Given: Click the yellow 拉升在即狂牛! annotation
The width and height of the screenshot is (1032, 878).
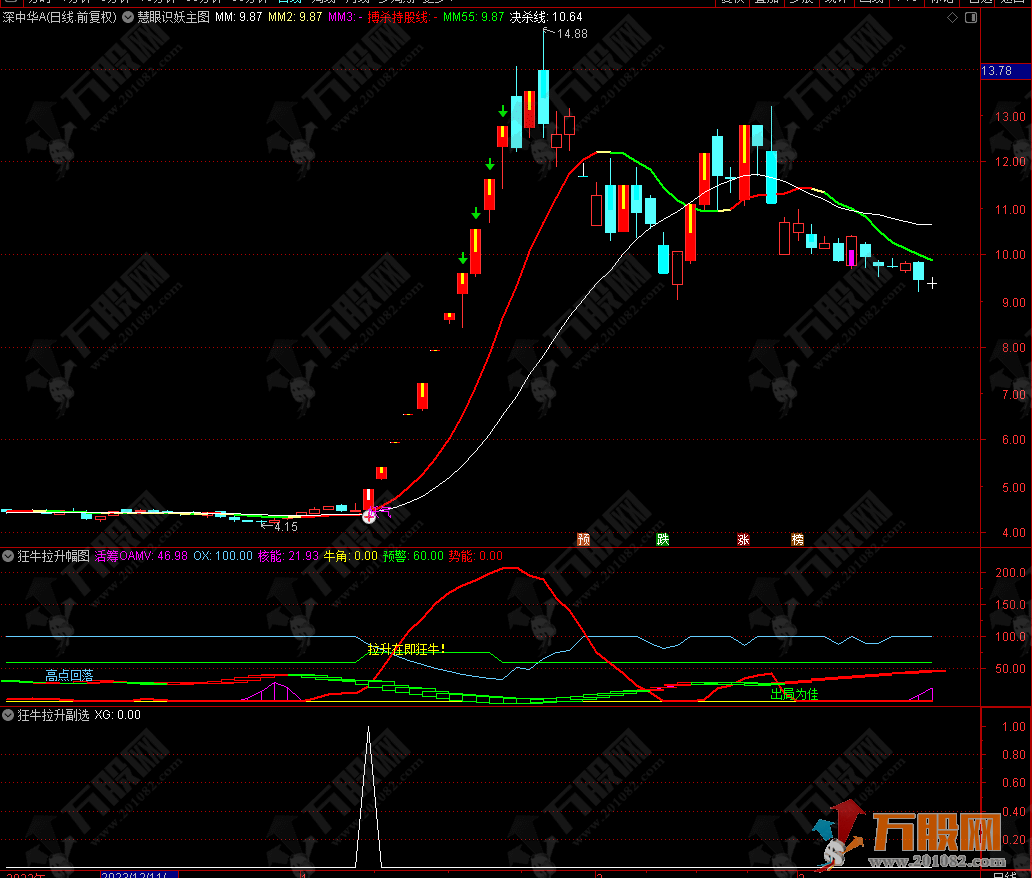Looking at the screenshot, I should click(x=406, y=650).
